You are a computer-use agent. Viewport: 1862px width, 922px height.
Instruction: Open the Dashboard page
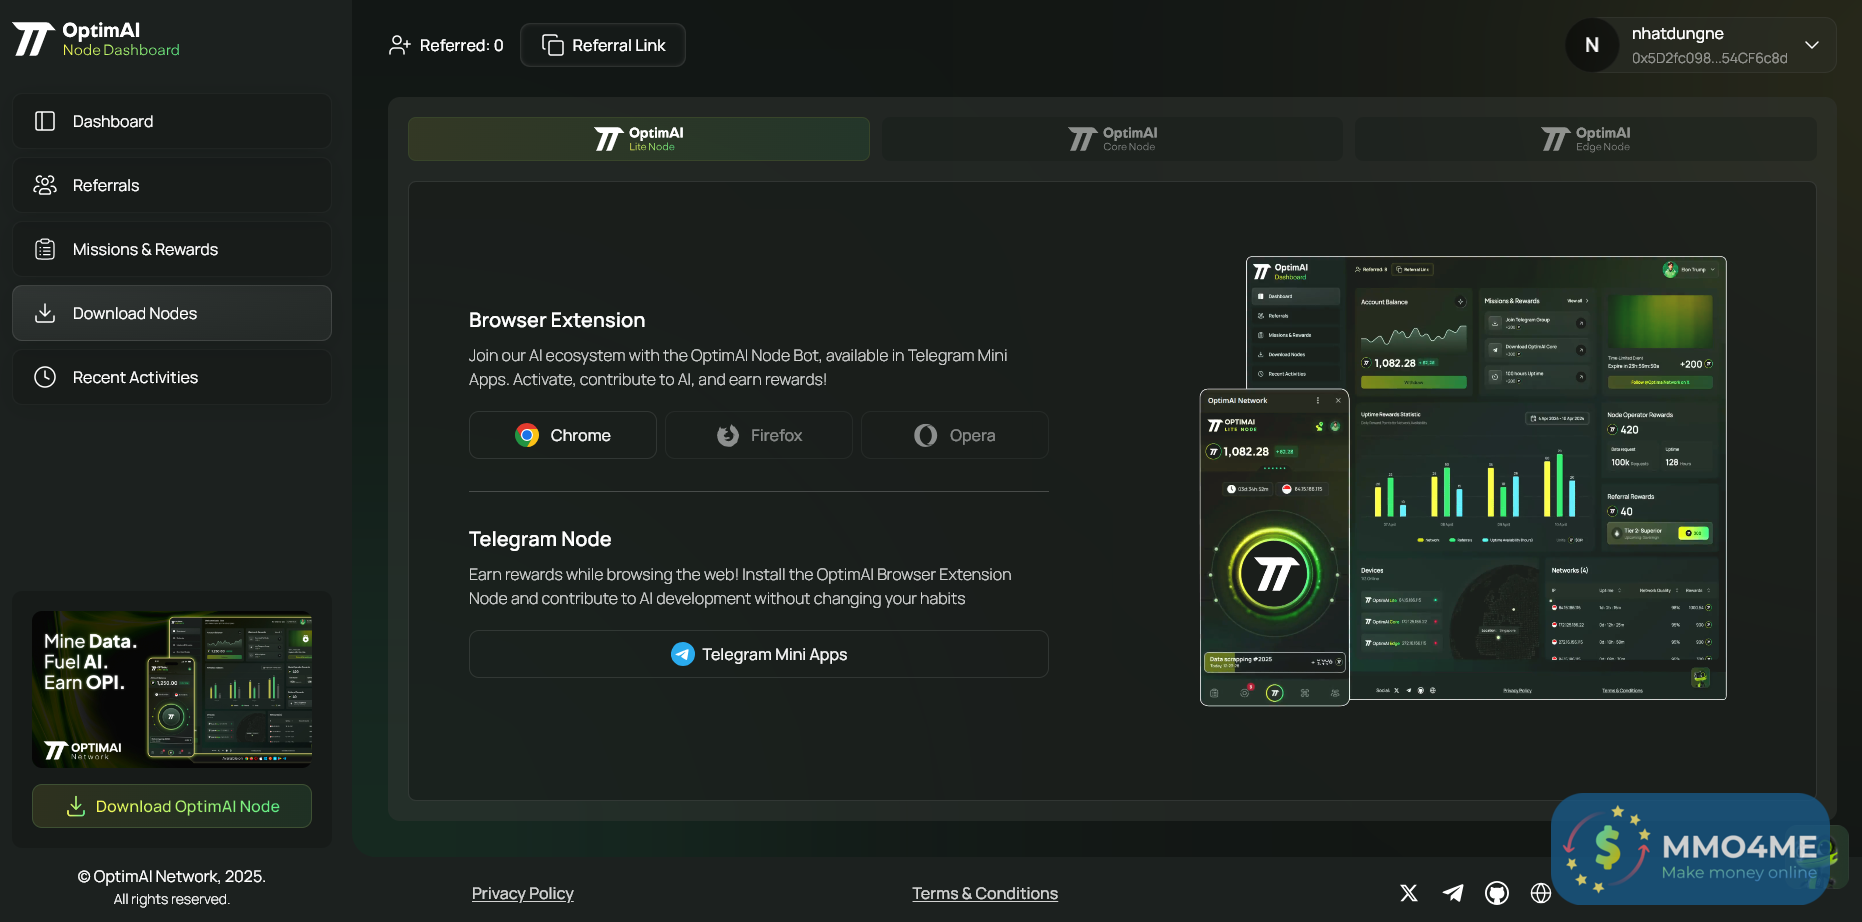pos(172,121)
